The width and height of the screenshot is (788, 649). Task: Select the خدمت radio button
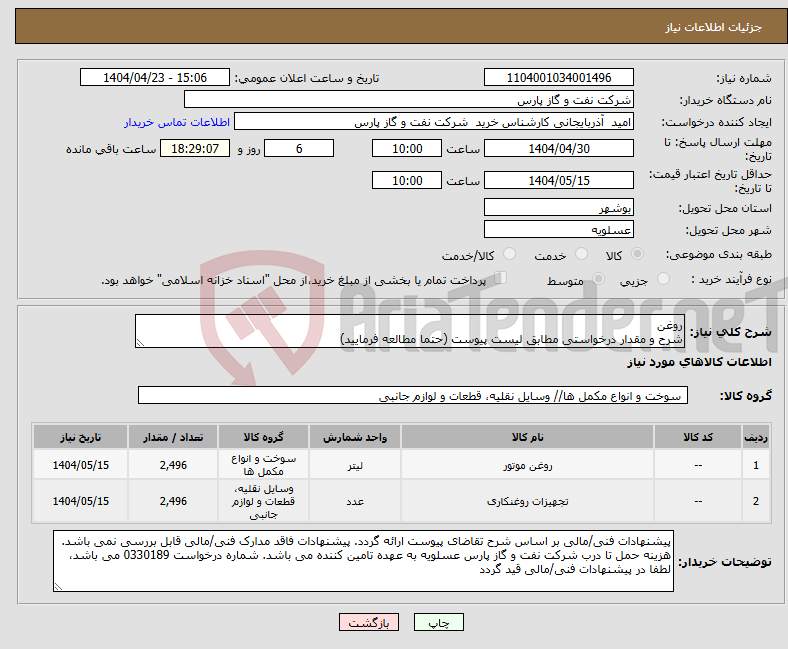pyautogui.click(x=581, y=254)
